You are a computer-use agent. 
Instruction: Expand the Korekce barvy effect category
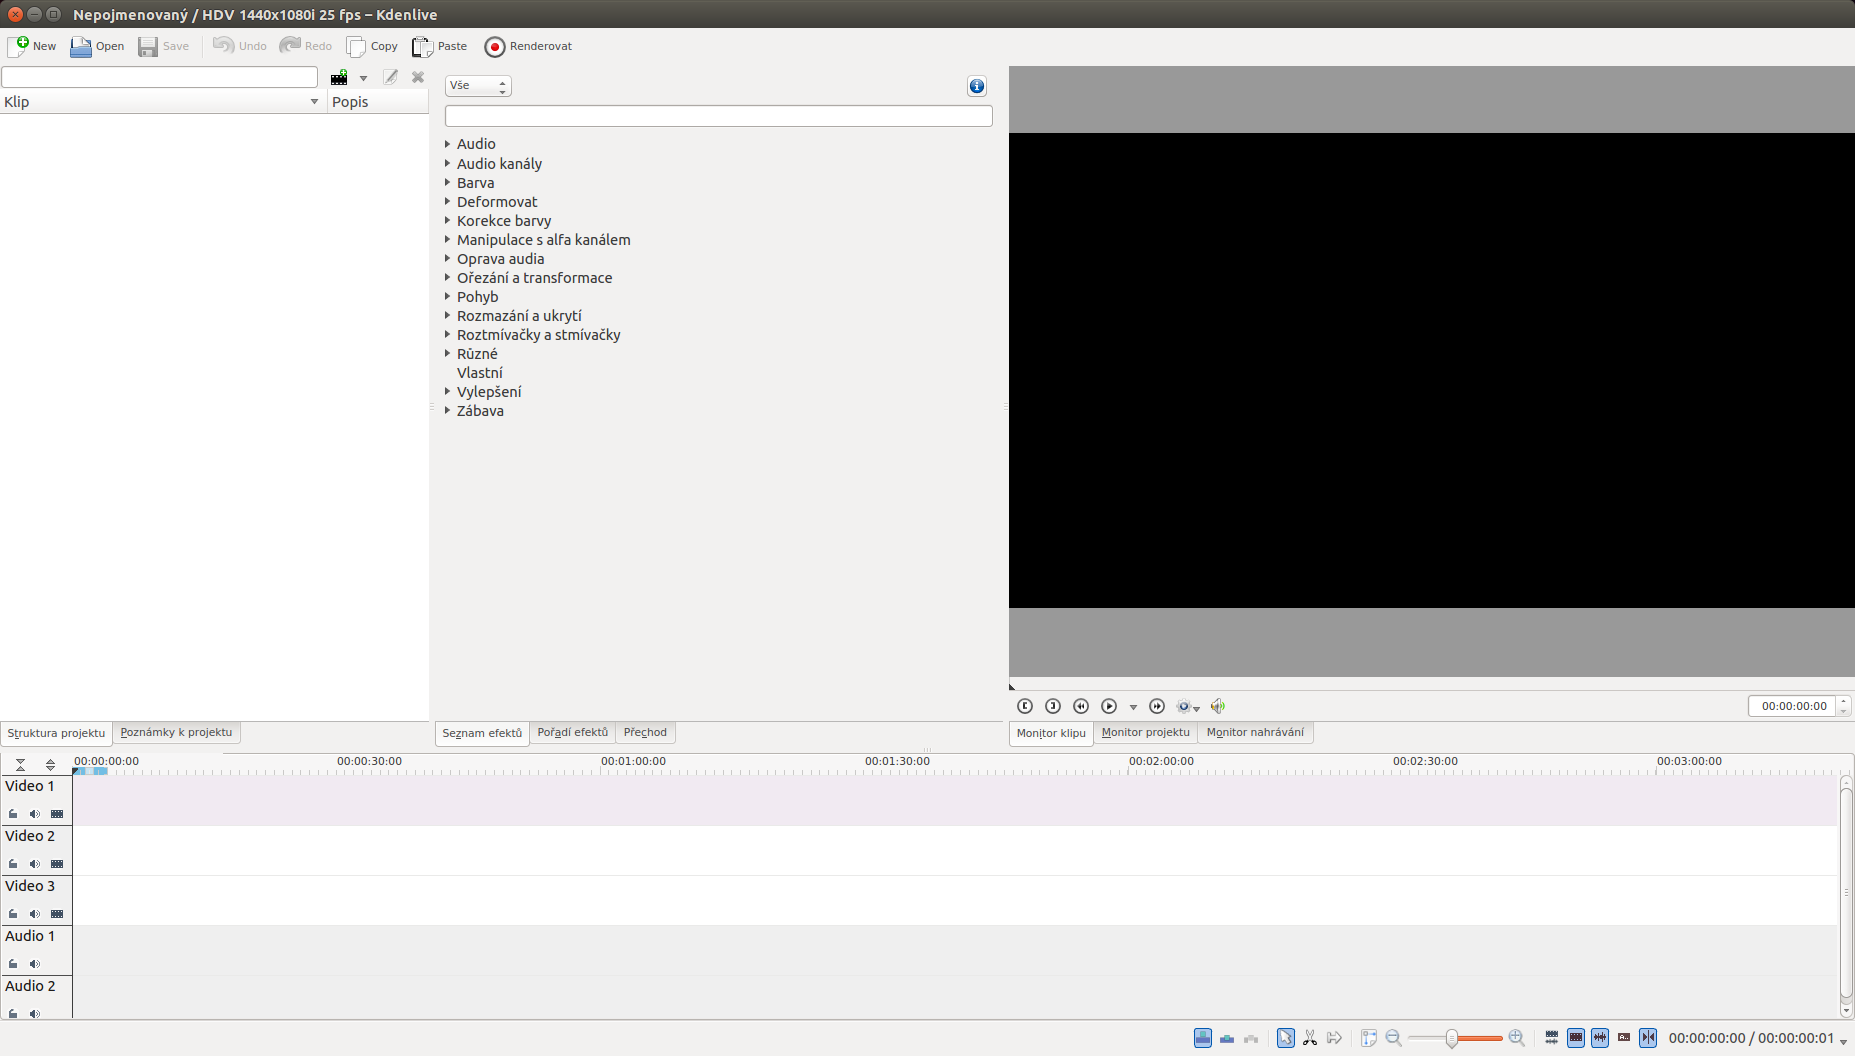(x=447, y=221)
